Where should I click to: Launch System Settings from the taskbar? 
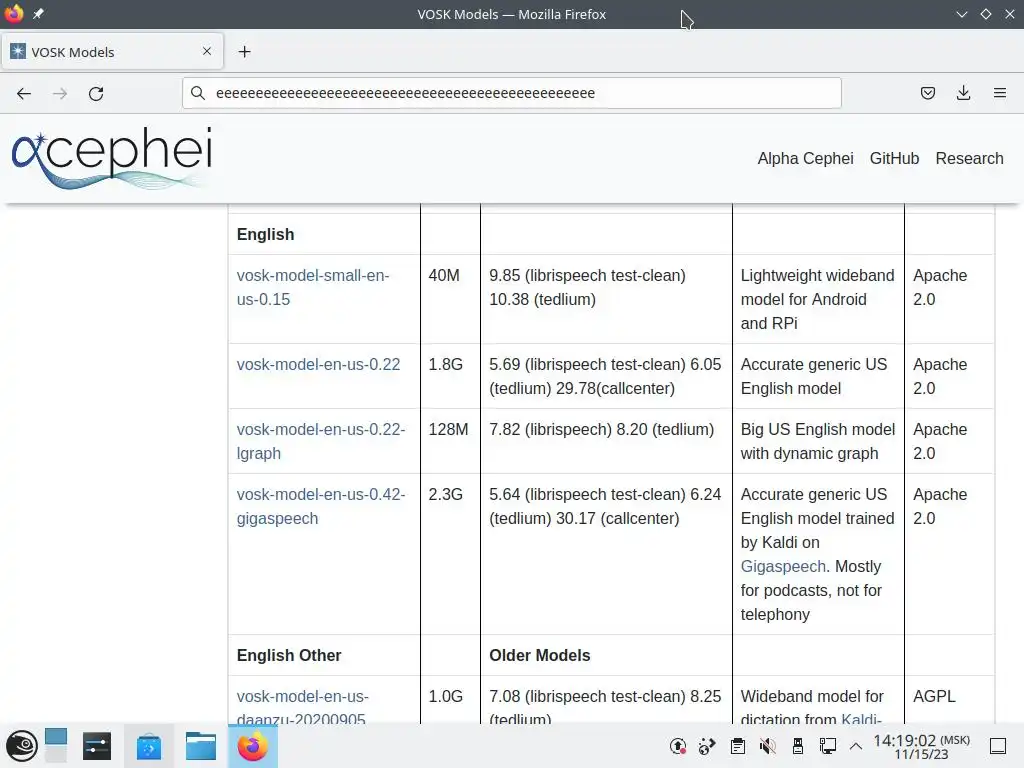(x=97, y=746)
